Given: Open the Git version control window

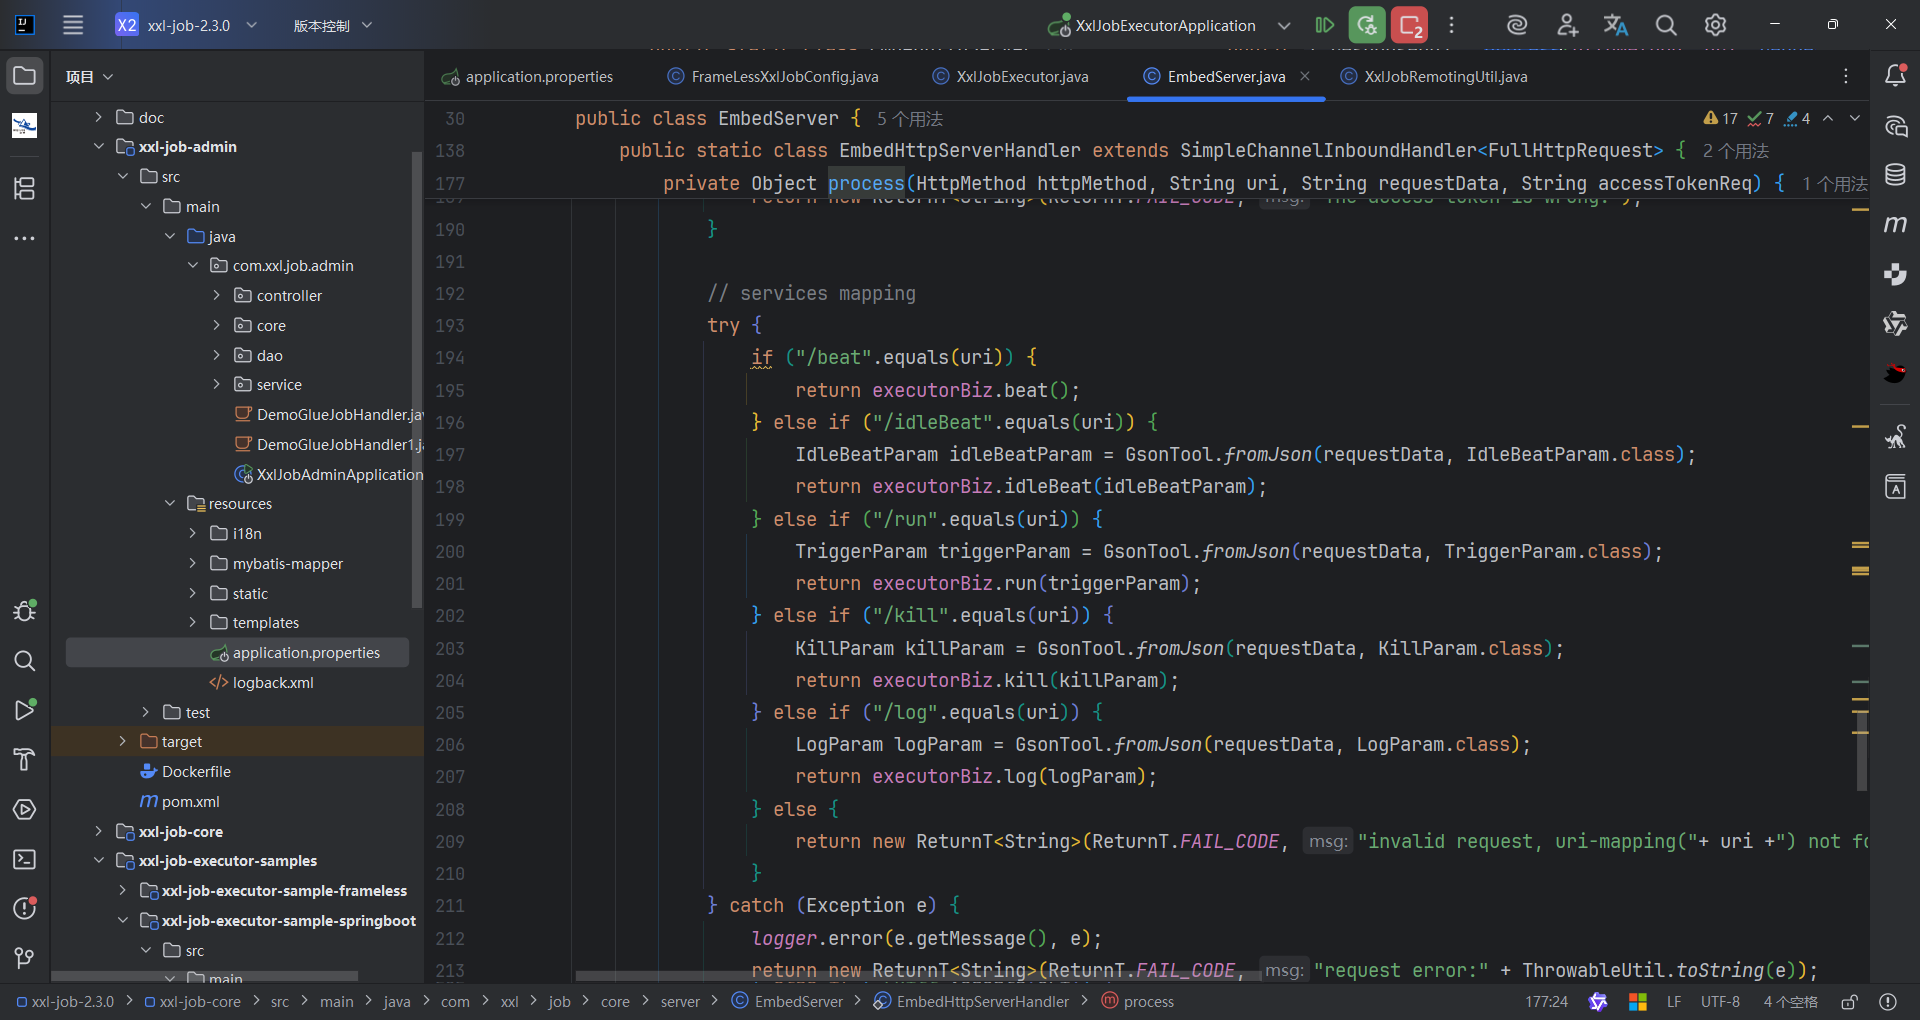Looking at the screenshot, I should (25, 958).
